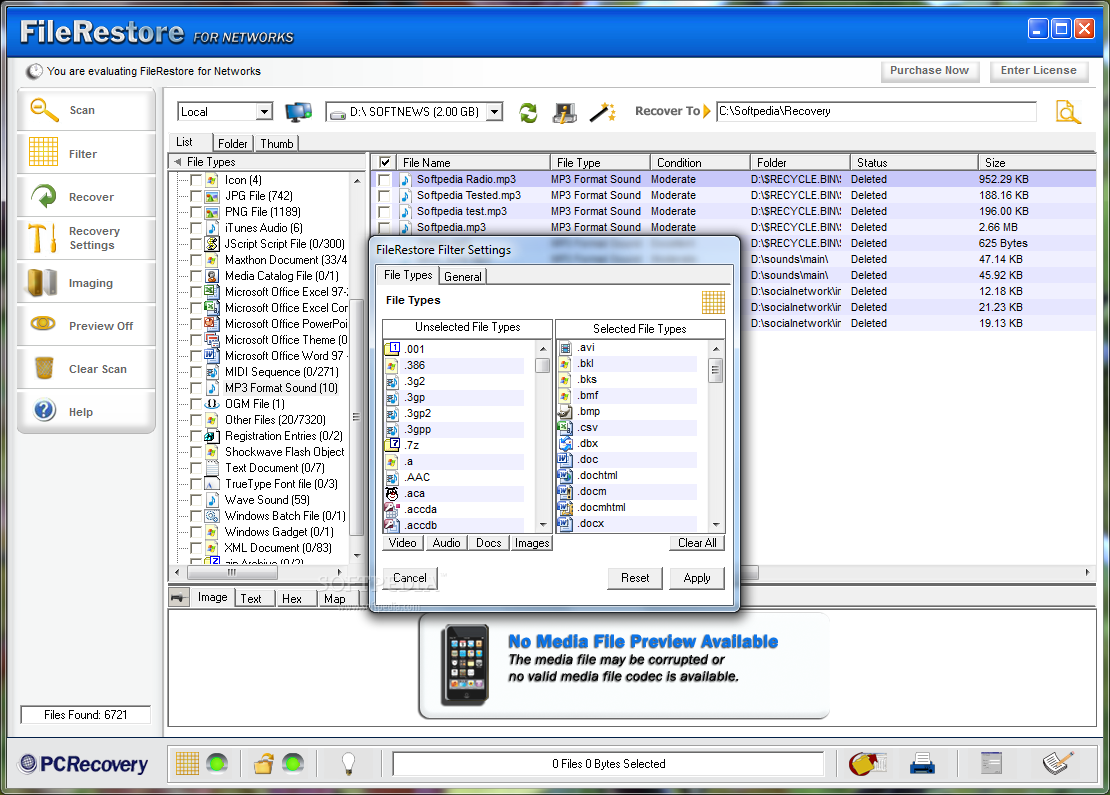Image resolution: width=1110 pixels, height=795 pixels.
Task: Click the Purchase Now button
Action: pyautogui.click(x=929, y=71)
